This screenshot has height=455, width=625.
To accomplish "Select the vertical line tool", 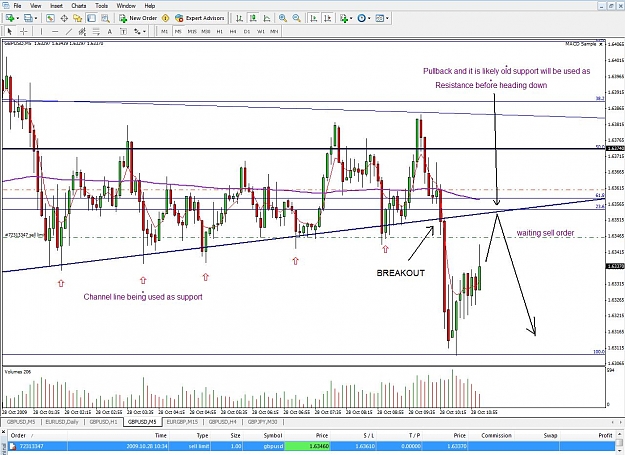I will [x=41, y=31].
